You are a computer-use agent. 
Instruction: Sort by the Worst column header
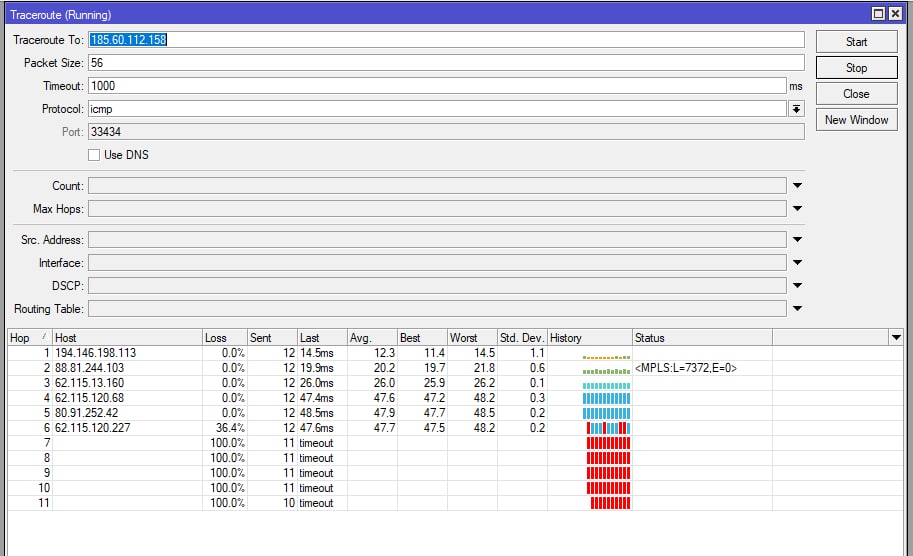[473, 338]
